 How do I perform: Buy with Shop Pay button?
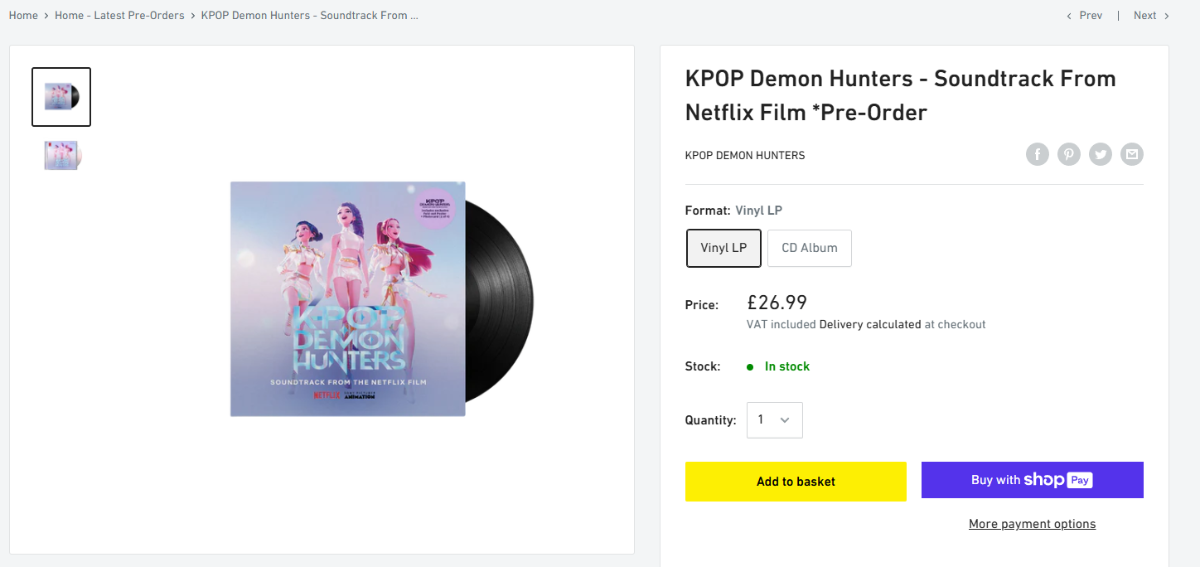point(1032,480)
